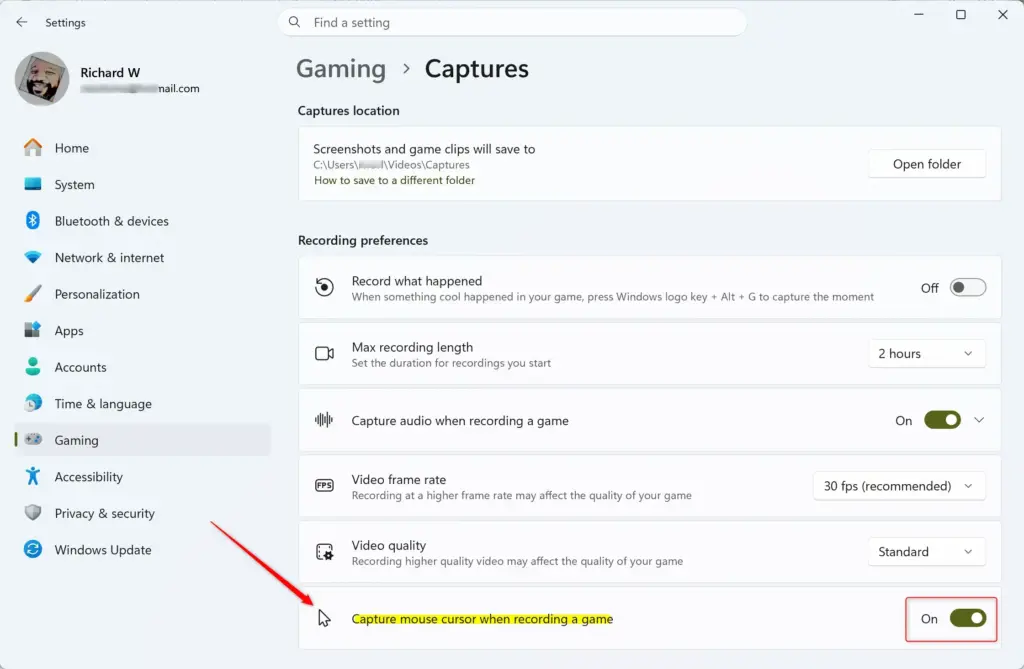Click the Bluetooth icon in sidebar
Screen dimensions: 1024x669
pos(33,221)
